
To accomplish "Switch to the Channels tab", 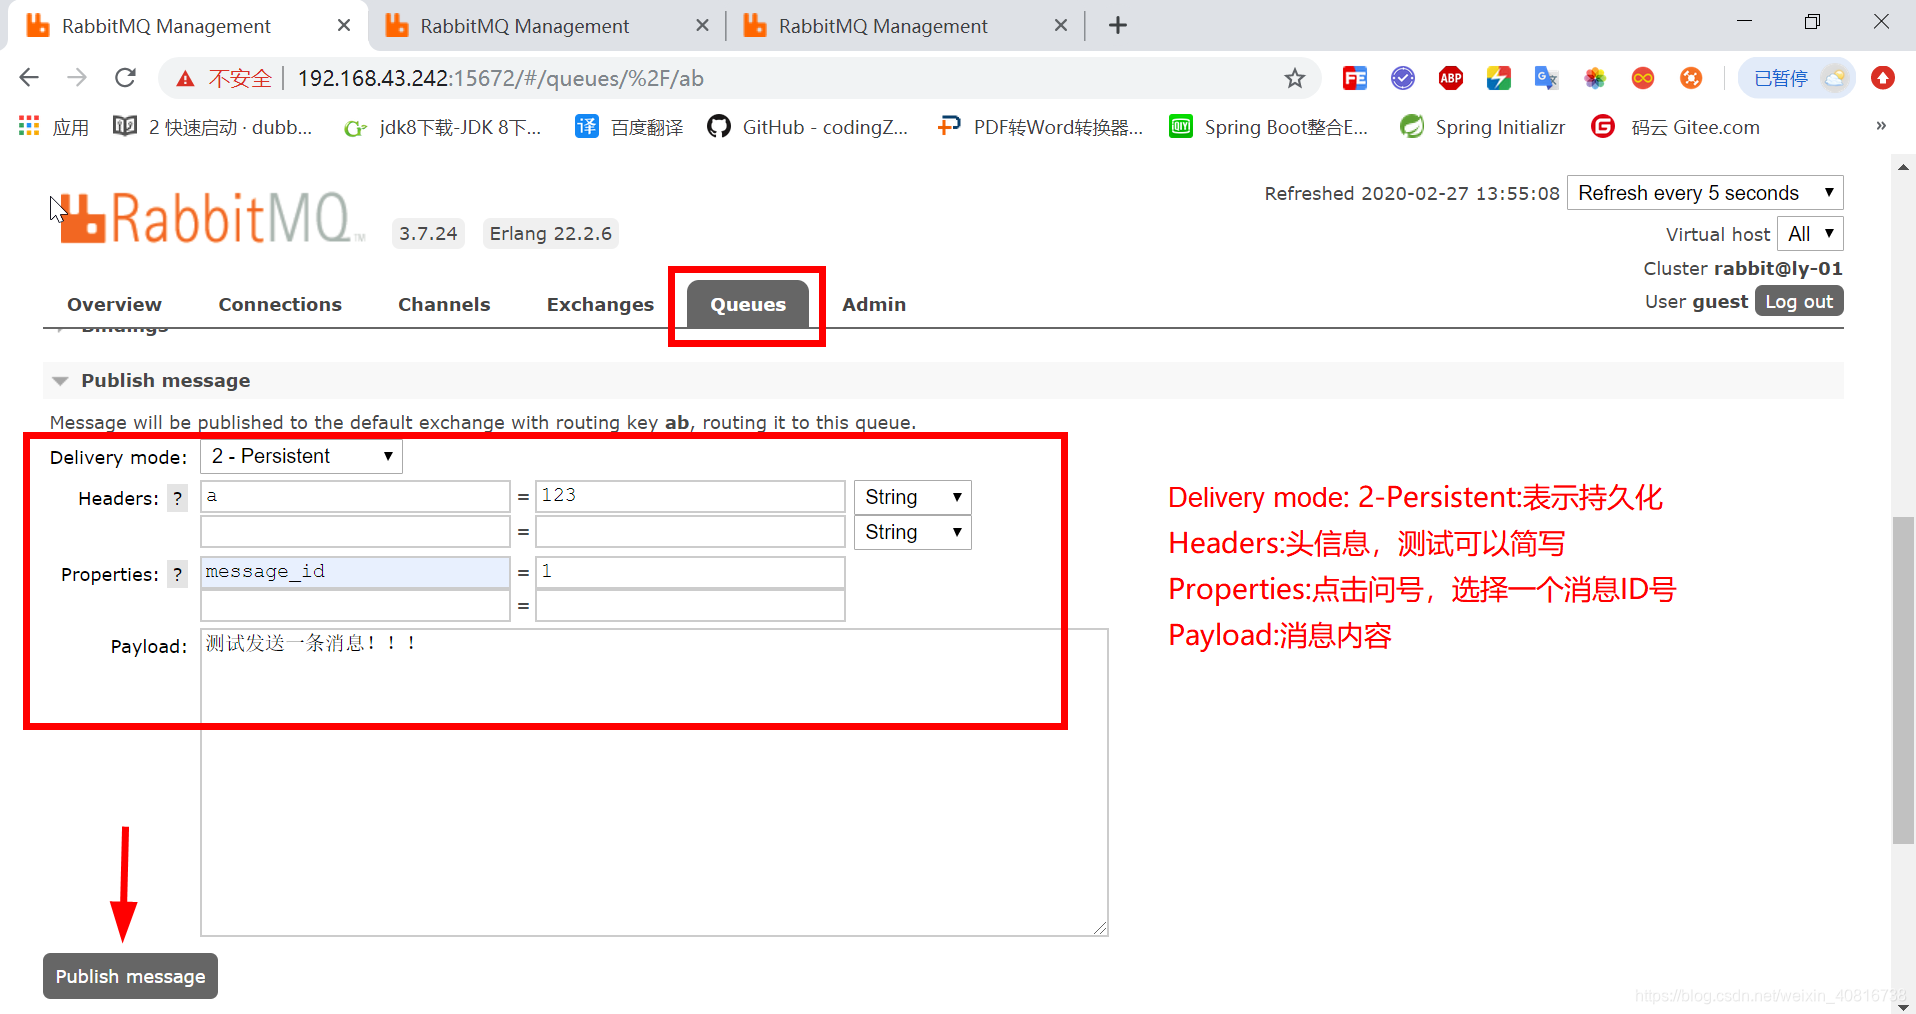I will (444, 304).
